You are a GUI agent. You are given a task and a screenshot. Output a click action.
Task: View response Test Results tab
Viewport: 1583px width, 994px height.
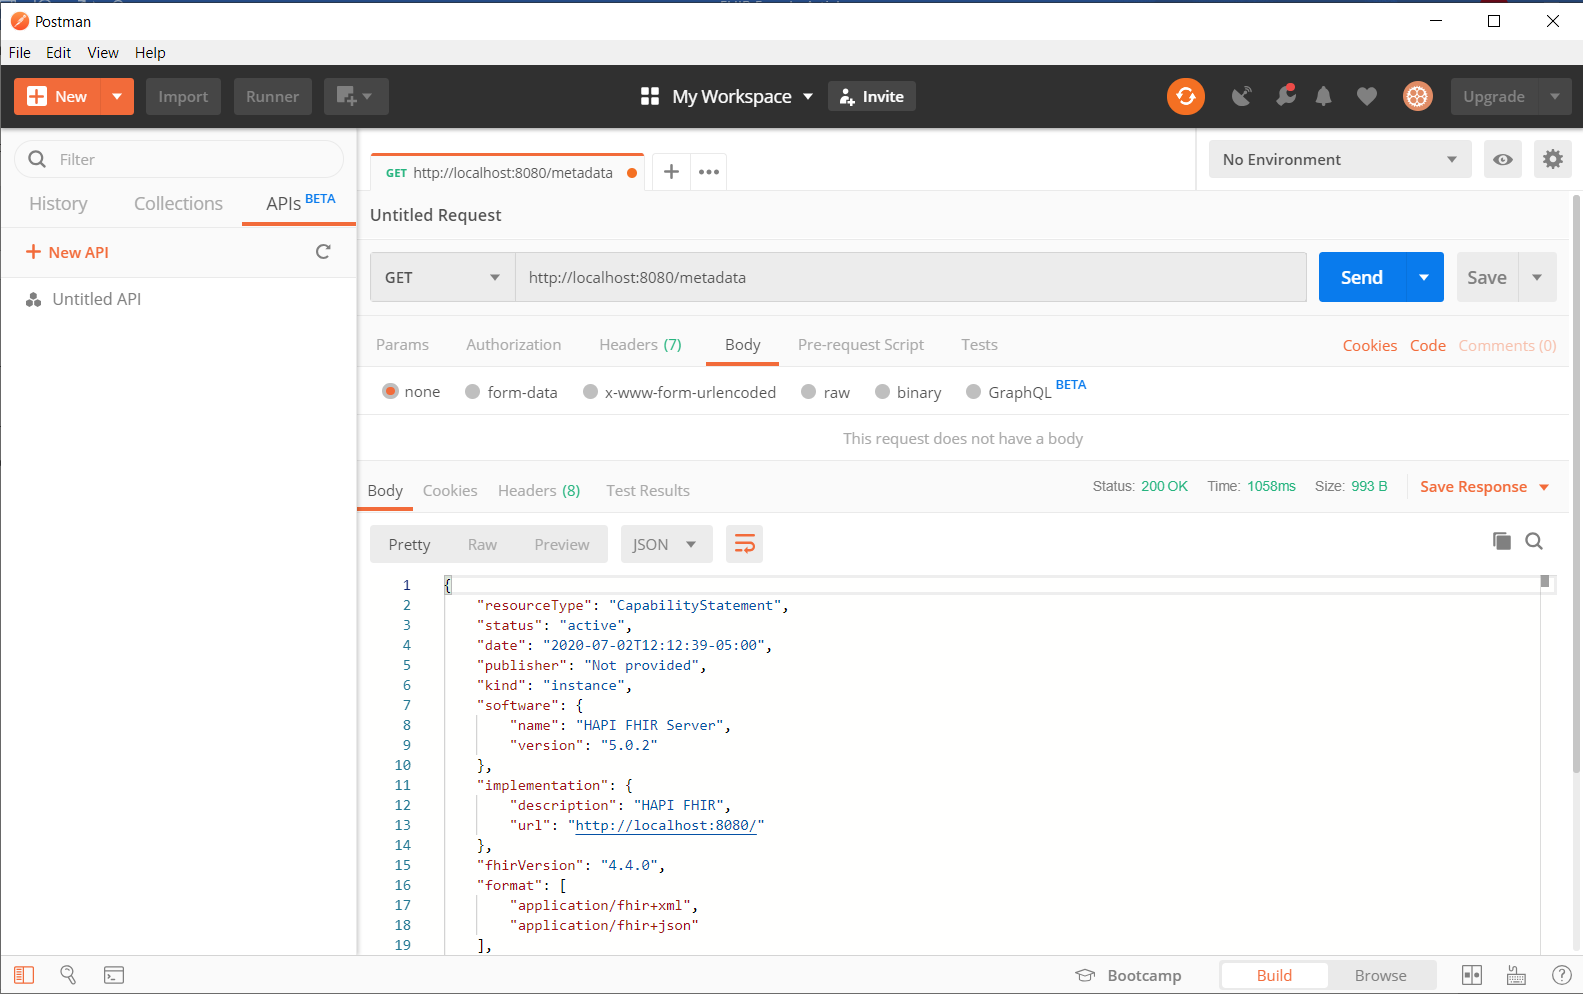648,490
